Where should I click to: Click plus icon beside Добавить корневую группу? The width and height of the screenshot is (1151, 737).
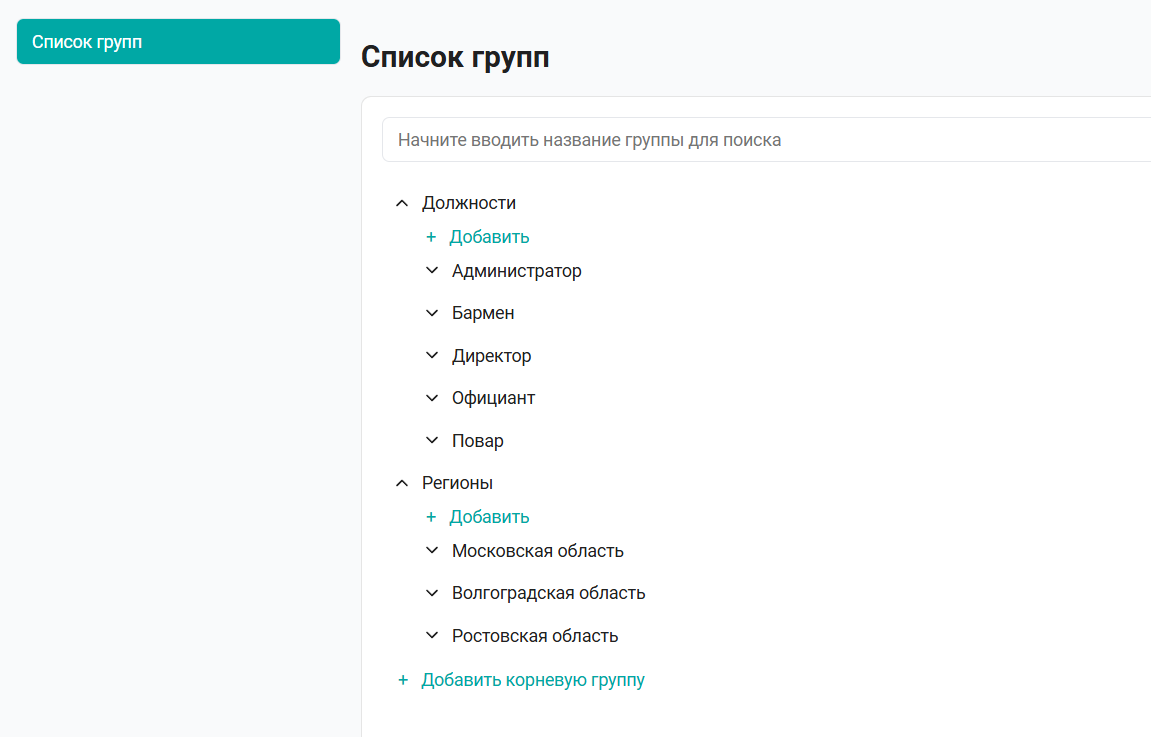click(403, 680)
